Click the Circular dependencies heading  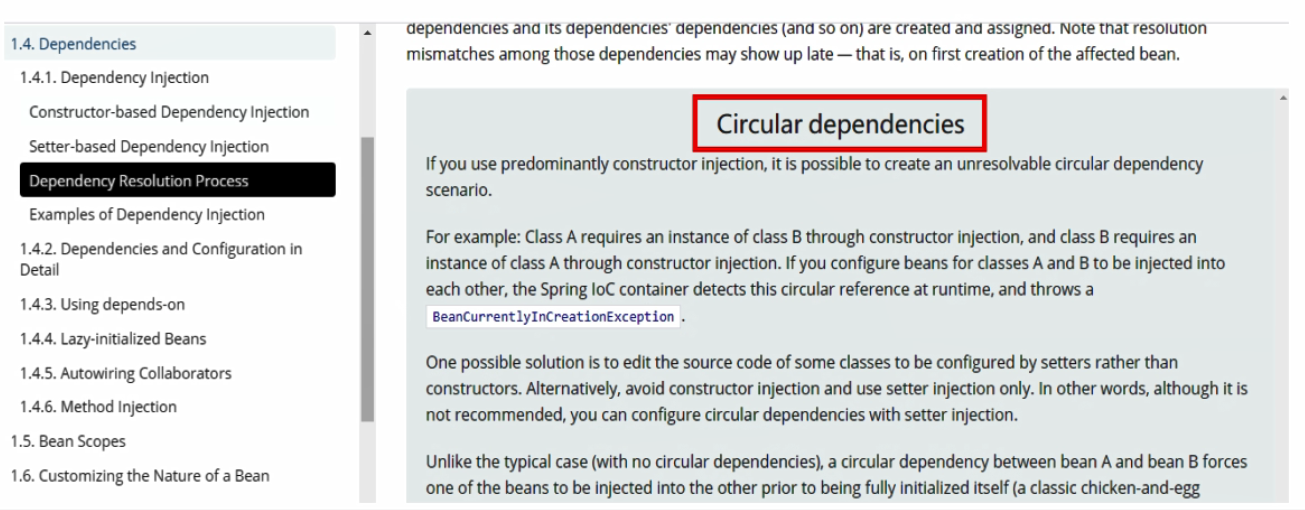pos(840,124)
